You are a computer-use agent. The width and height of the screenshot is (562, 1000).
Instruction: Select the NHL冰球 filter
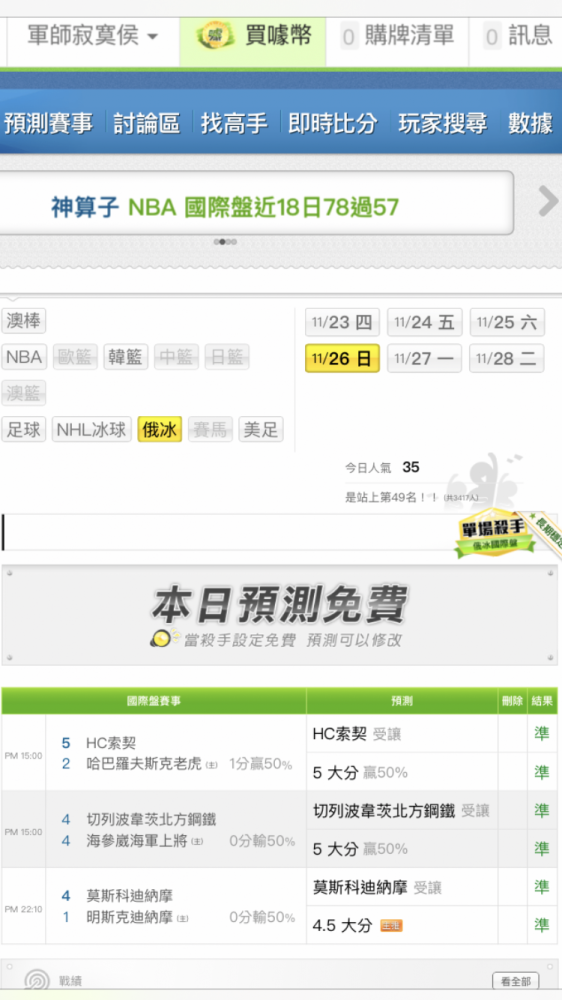[x=92, y=430]
